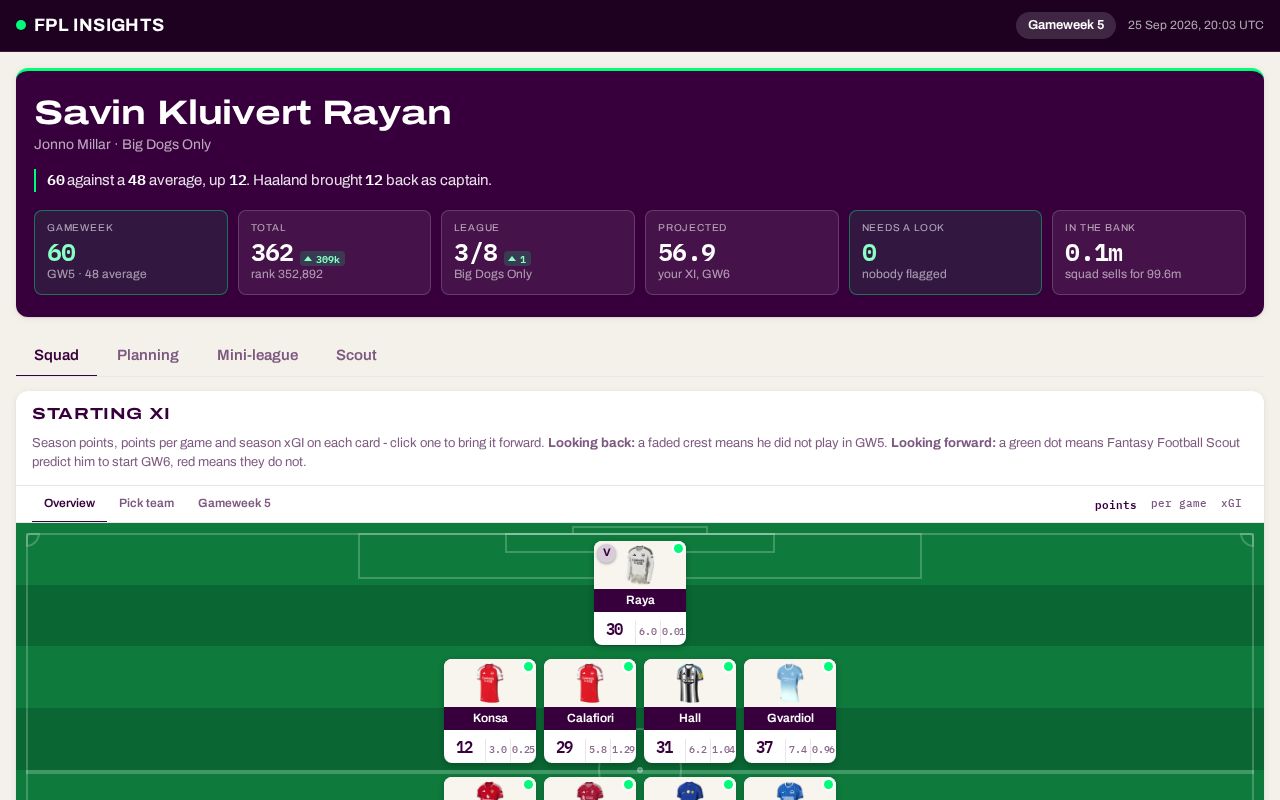Open the In the bank 0.1m card

1149,252
